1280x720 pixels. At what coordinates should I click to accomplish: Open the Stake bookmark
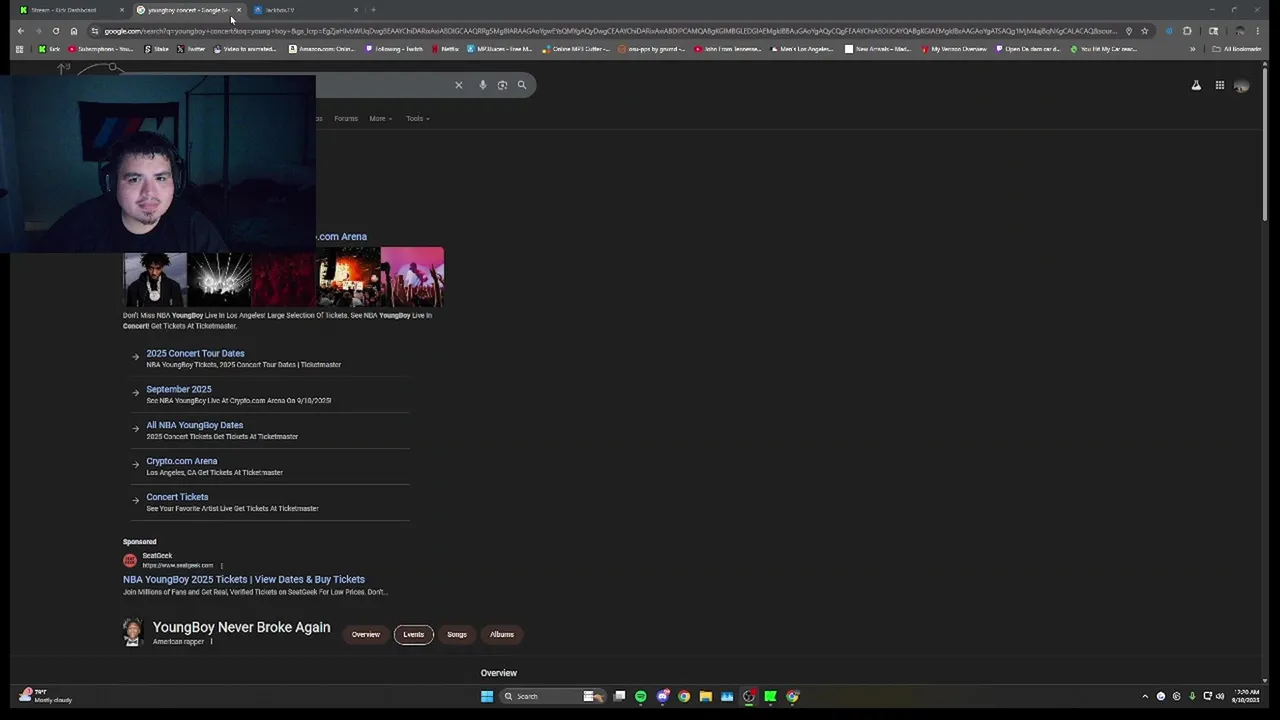tap(156, 49)
